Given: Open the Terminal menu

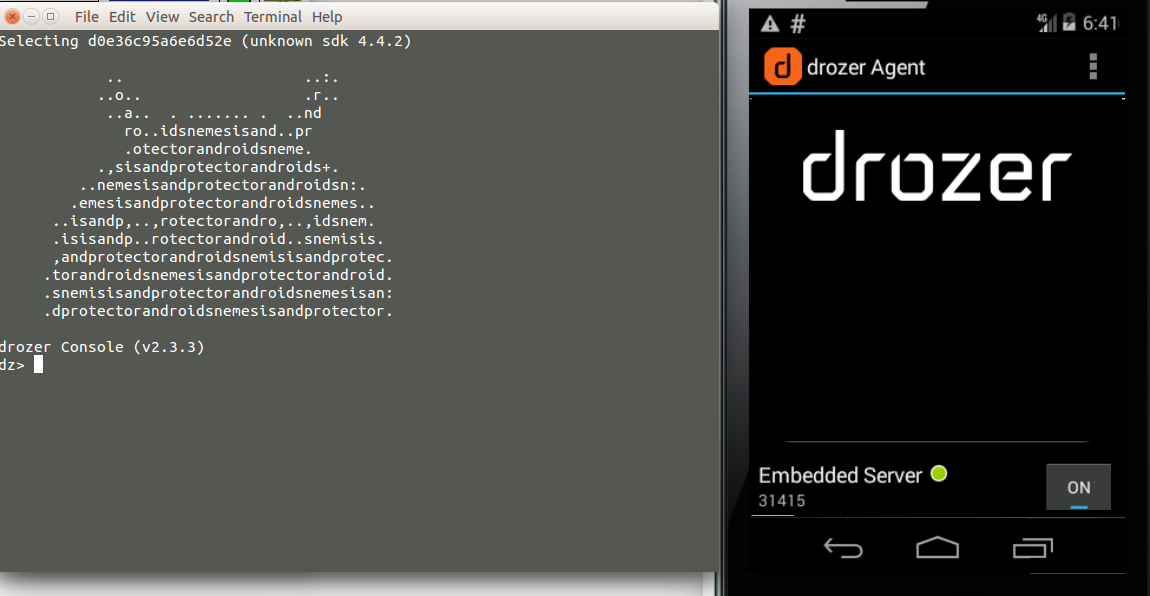Looking at the screenshot, I should coord(273,17).
